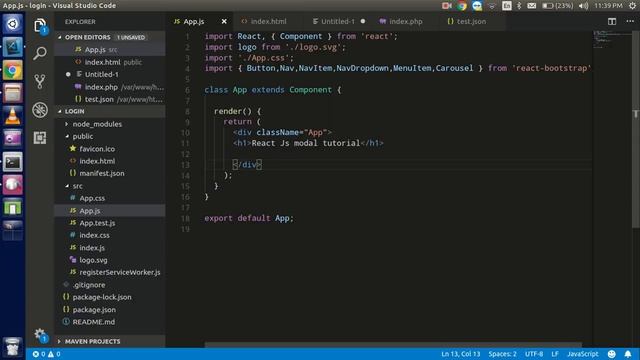Open the Ubuntu dash home button
This screenshot has height=360, width=640.
point(12,24)
